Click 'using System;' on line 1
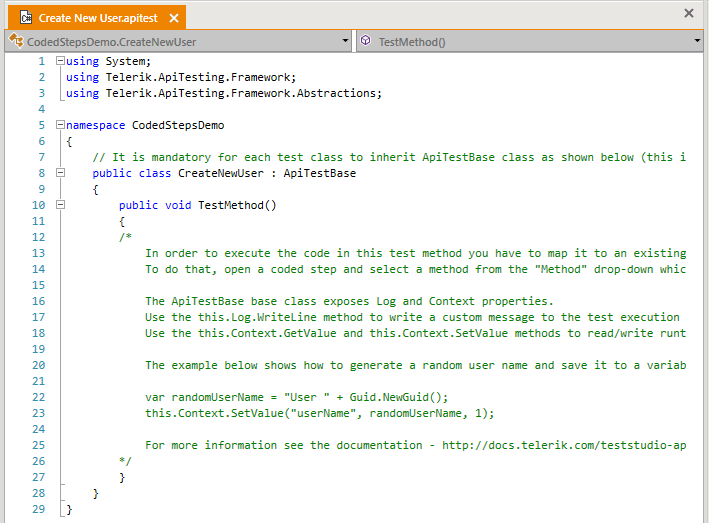 click(109, 61)
